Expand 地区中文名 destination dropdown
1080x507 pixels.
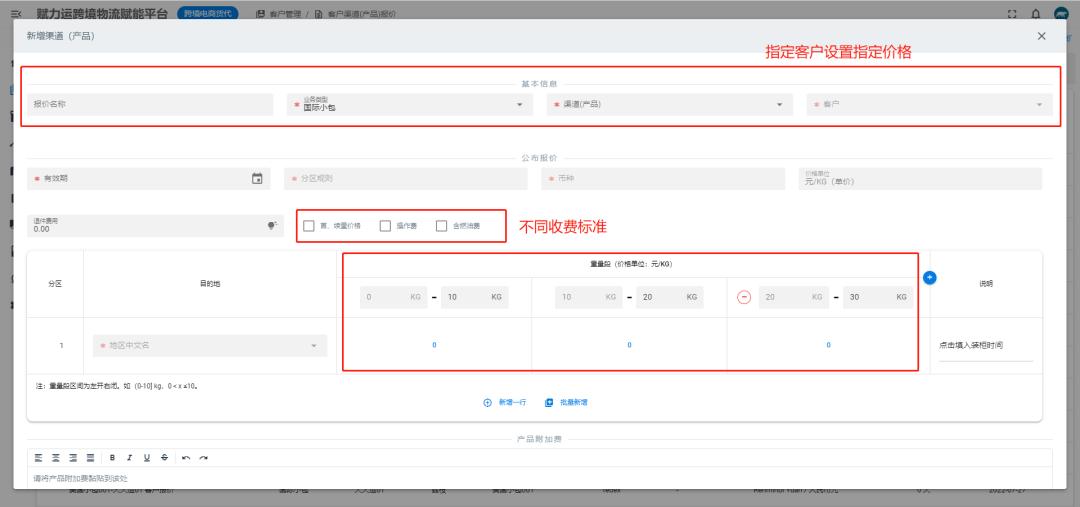pos(209,345)
